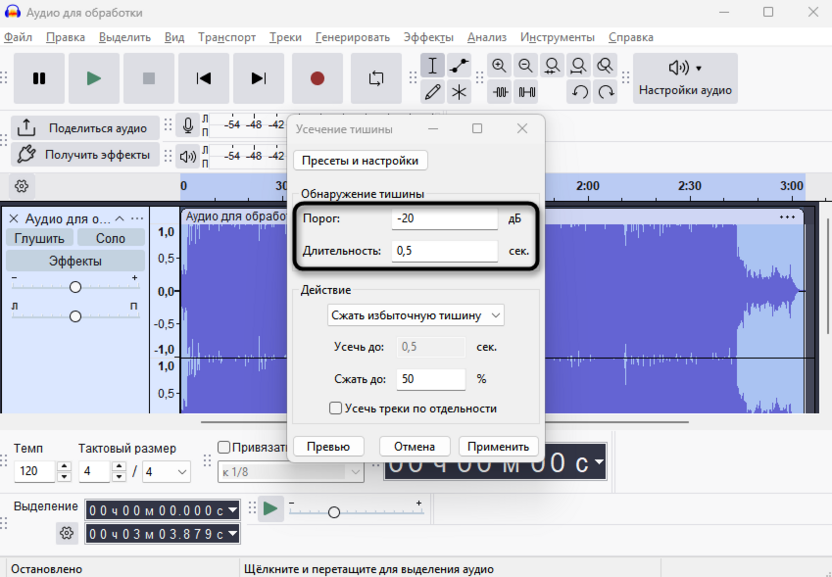The height and width of the screenshot is (577, 832).
Task: Click the Undo arrow icon
Action: [580, 93]
